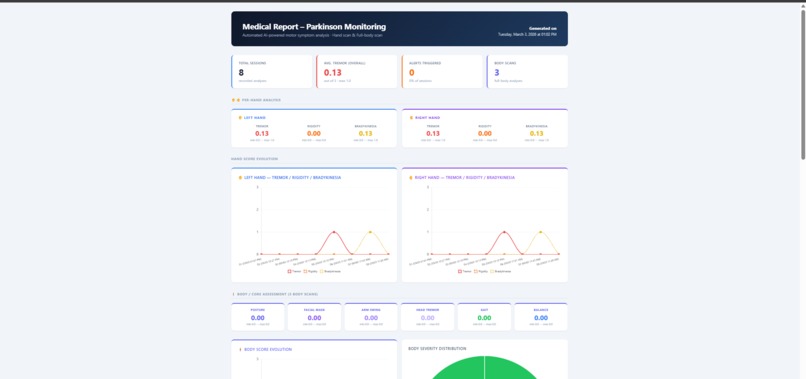Image resolution: width=806 pixels, height=379 pixels.
Task: Click the tremor peak point in Right Hand chart
Action: (504, 232)
